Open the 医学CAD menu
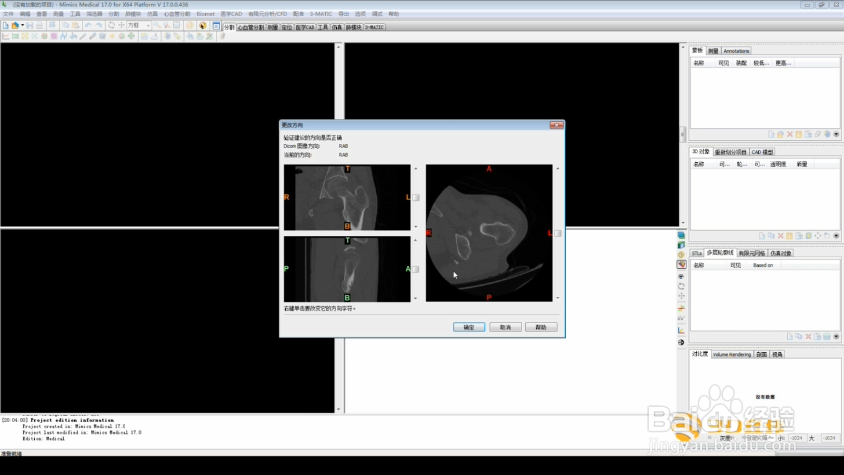This screenshot has height=475, width=844. [231, 14]
